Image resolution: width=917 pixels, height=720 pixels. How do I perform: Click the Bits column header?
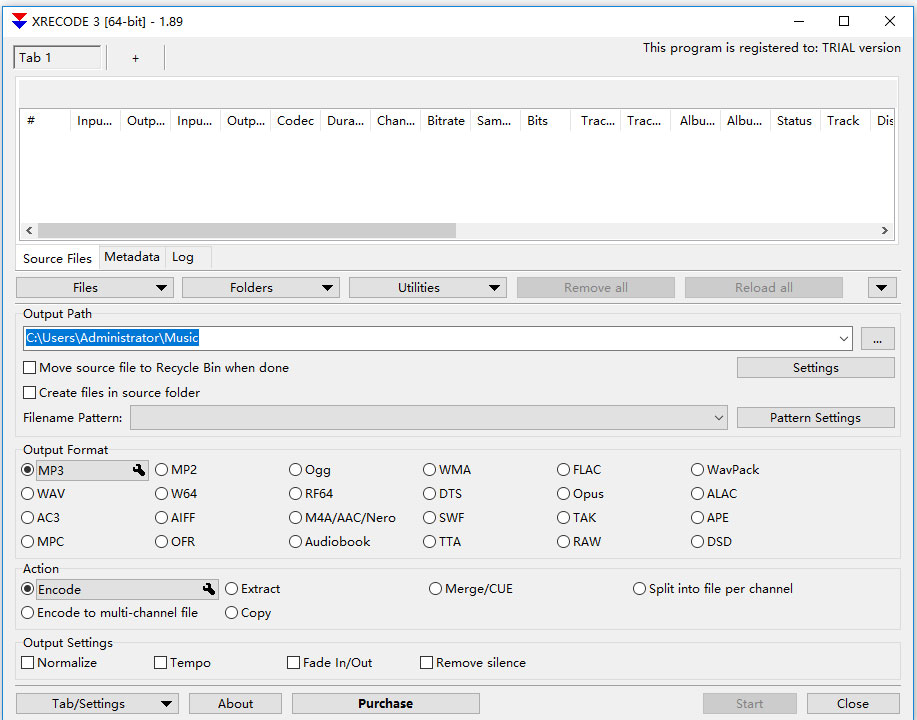546,121
